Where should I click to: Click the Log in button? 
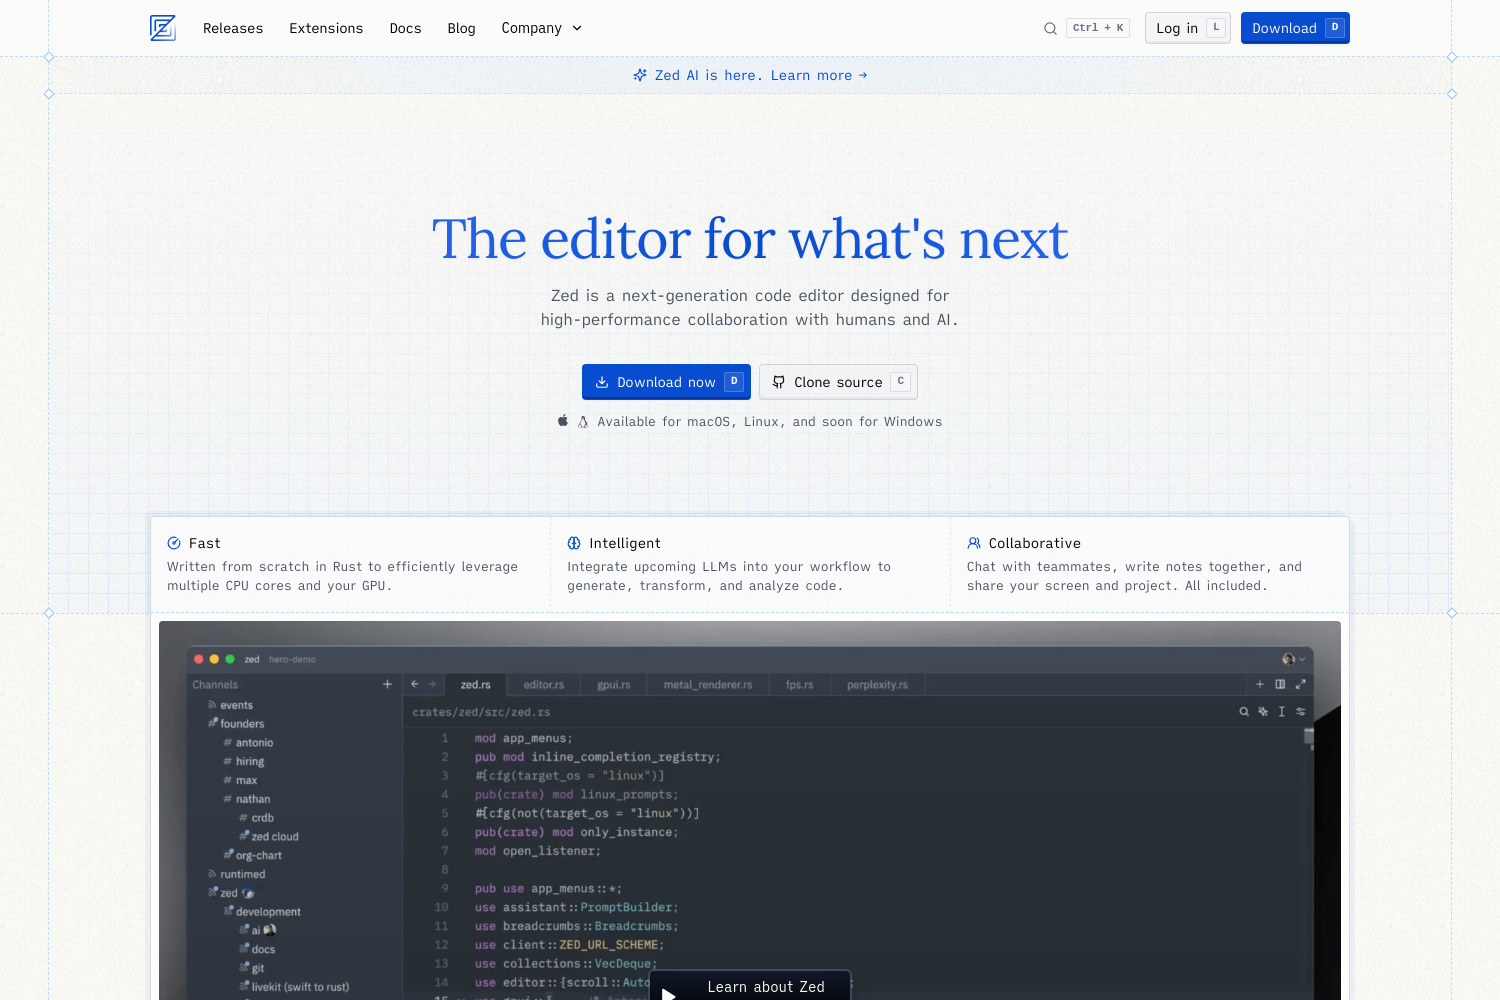coord(1188,28)
